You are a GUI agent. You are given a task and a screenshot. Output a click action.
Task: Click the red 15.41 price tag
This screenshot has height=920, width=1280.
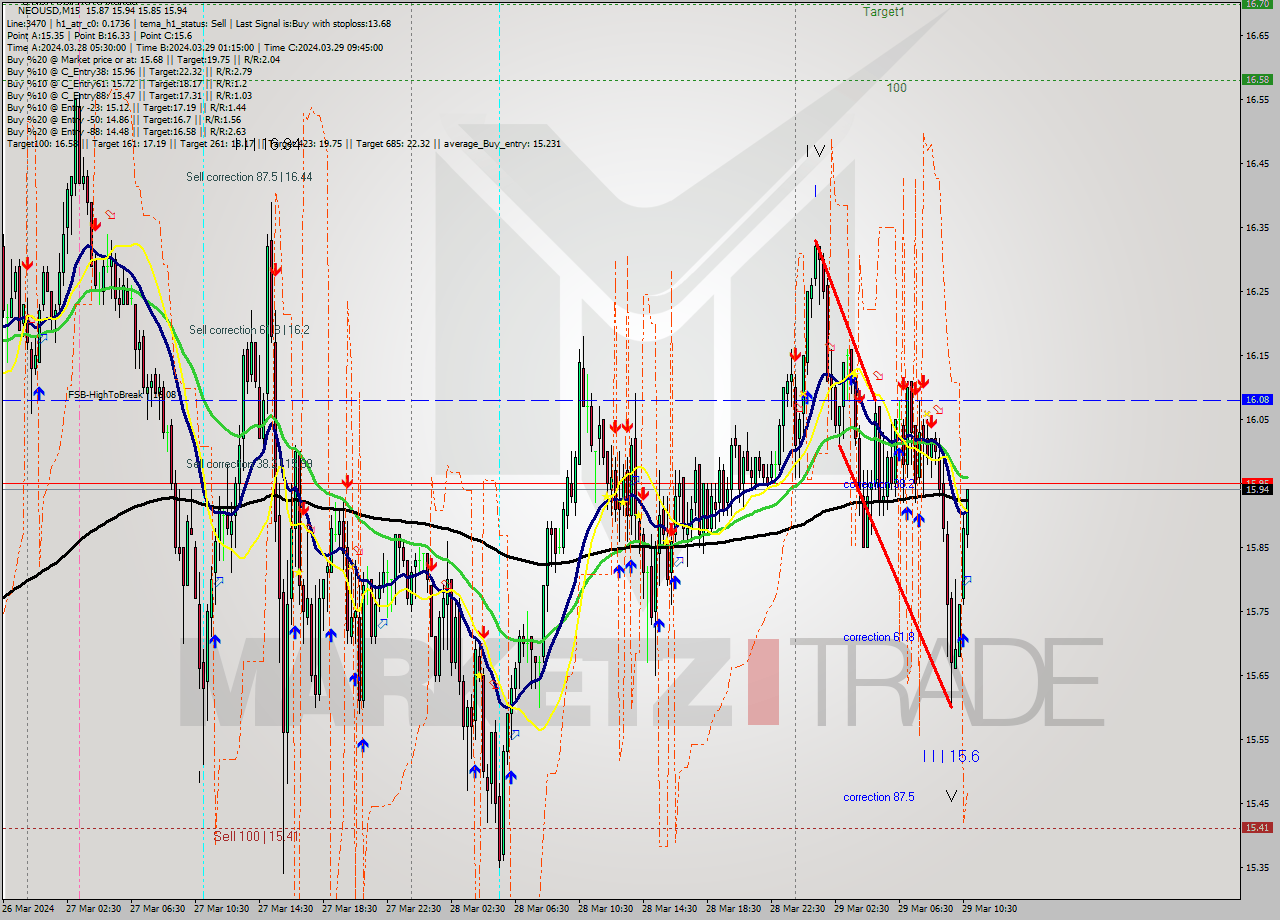[1256, 827]
